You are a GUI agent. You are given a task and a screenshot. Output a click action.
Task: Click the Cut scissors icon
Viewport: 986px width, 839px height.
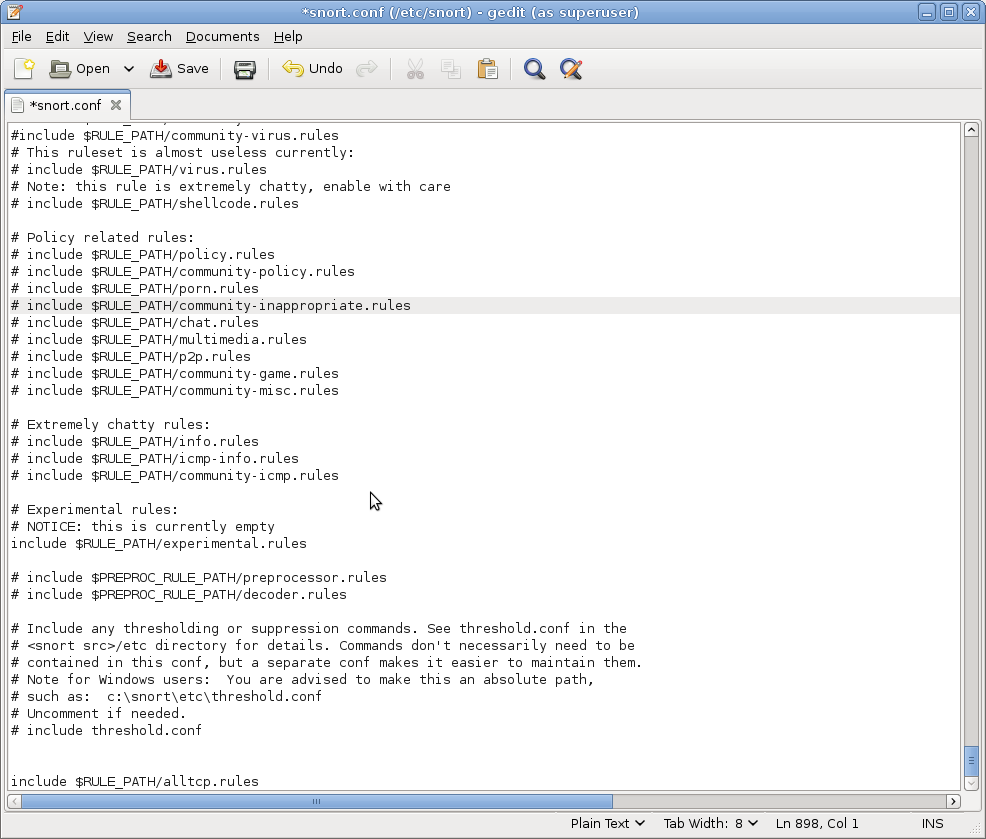(x=415, y=69)
